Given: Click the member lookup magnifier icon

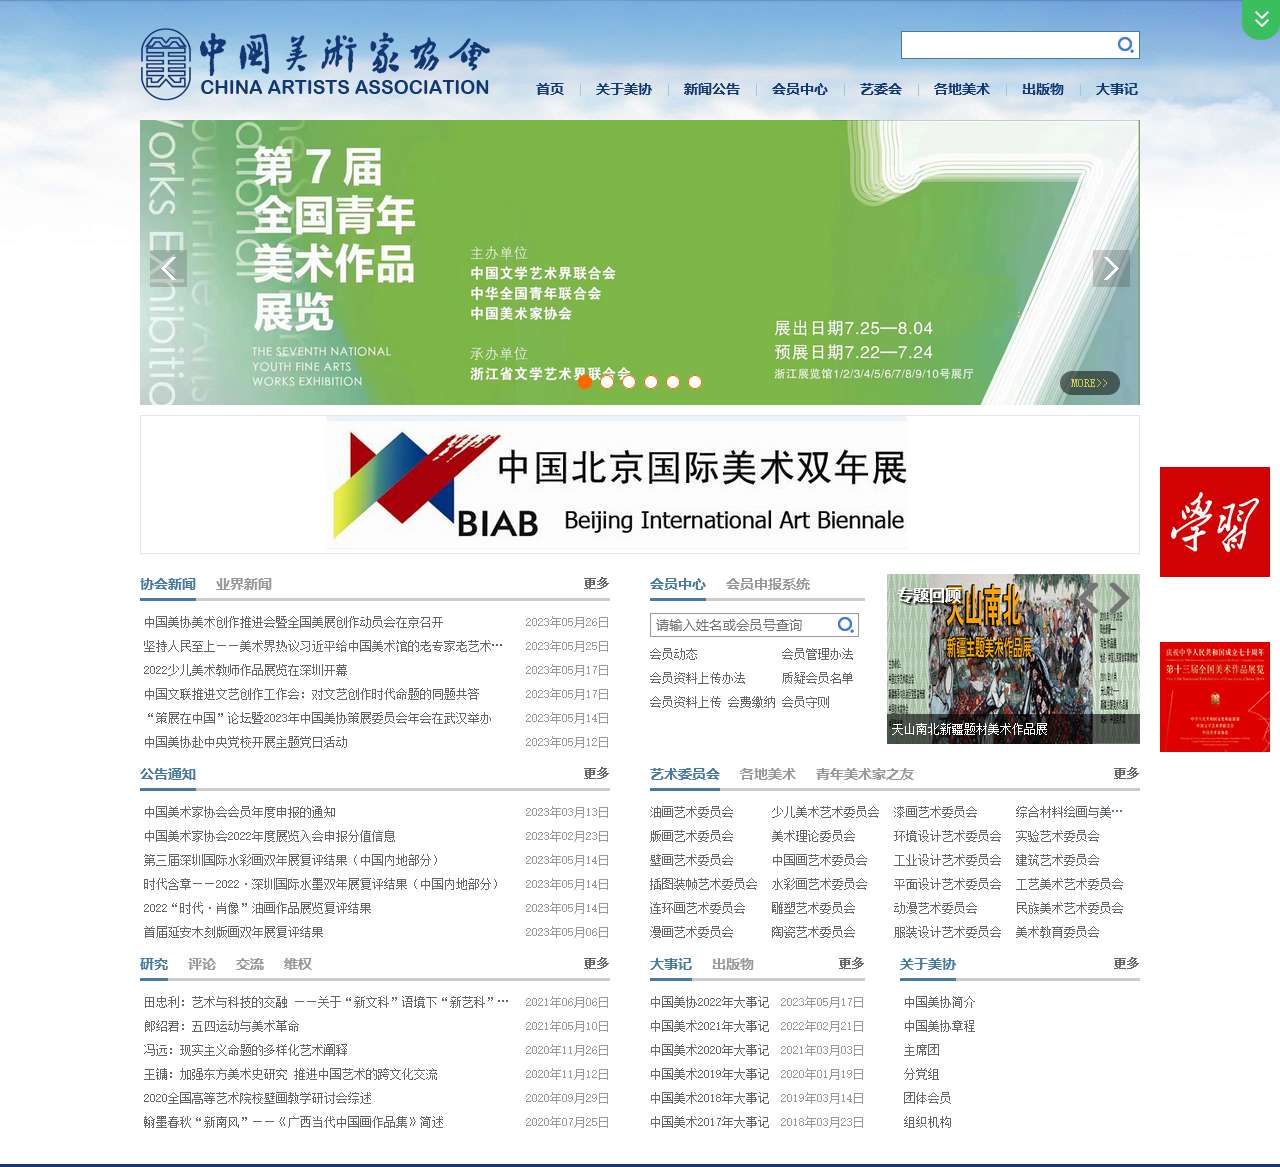Looking at the screenshot, I should pos(845,624).
